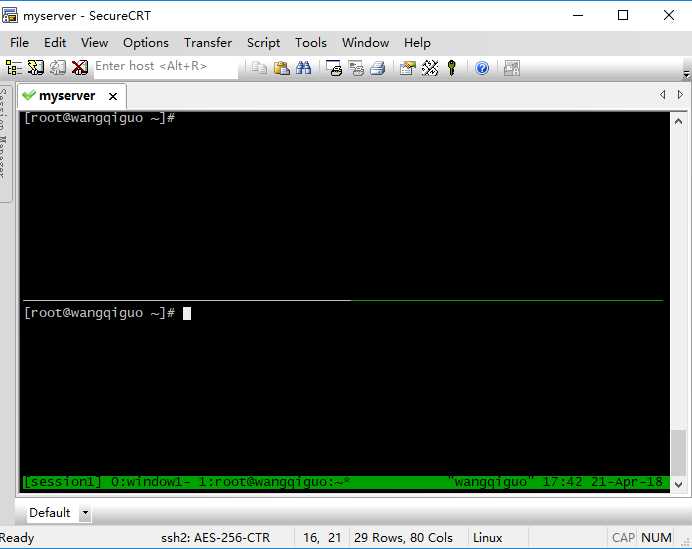Show next tab with right arrow
692x549 pixels.
(x=680, y=94)
